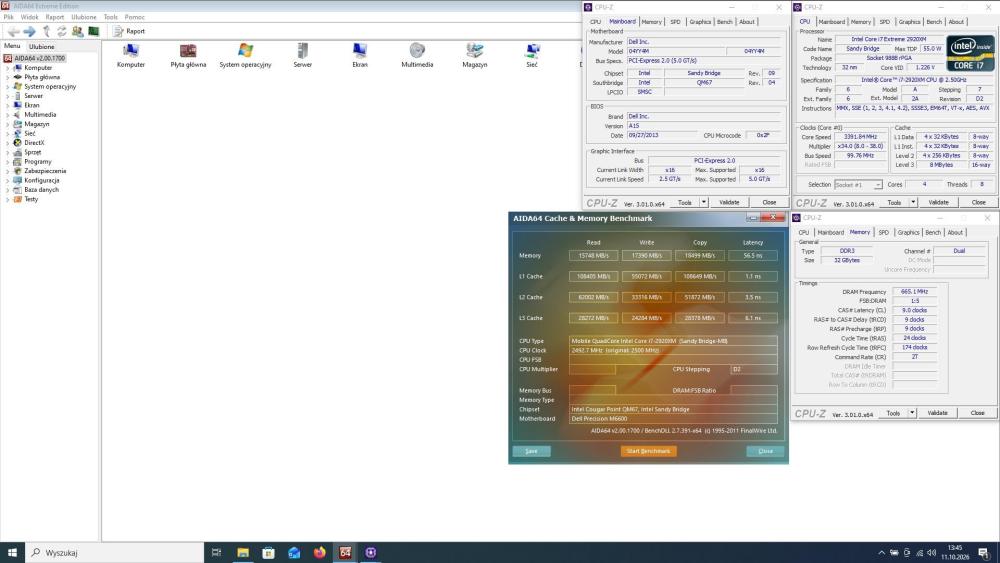Open Task View from the taskbar
The height and width of the screenshot is (563, 1000).
tap(216, 553)
